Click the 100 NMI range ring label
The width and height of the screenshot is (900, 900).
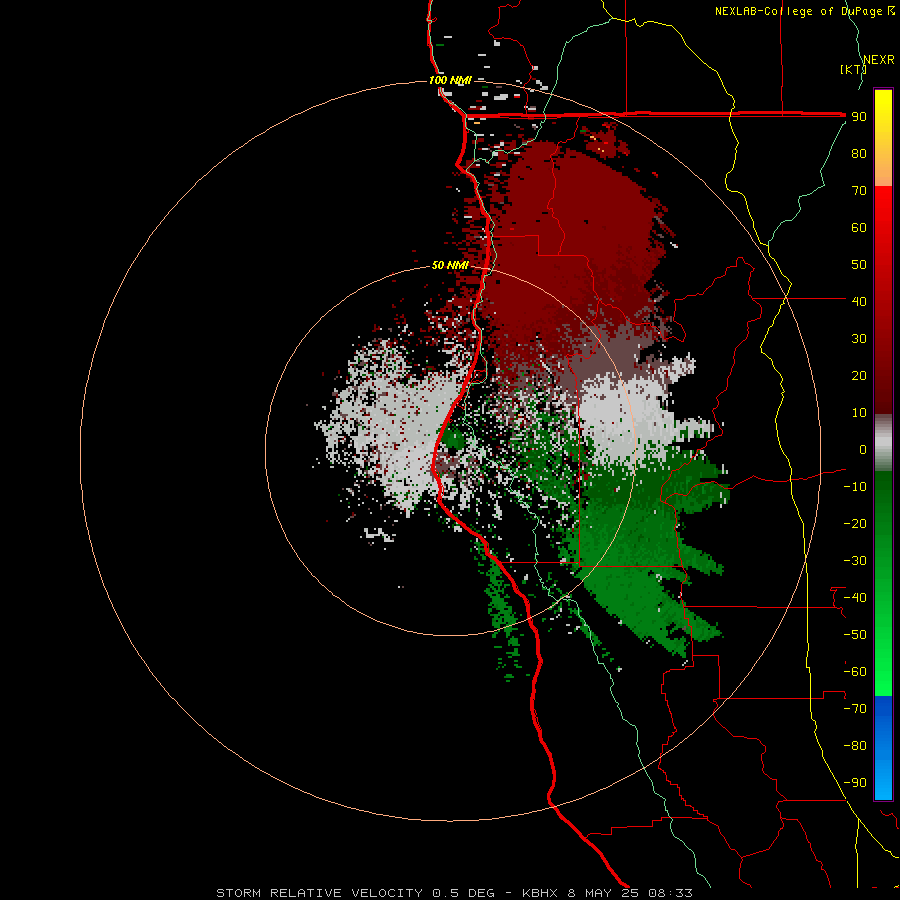[x=450, y=80]
